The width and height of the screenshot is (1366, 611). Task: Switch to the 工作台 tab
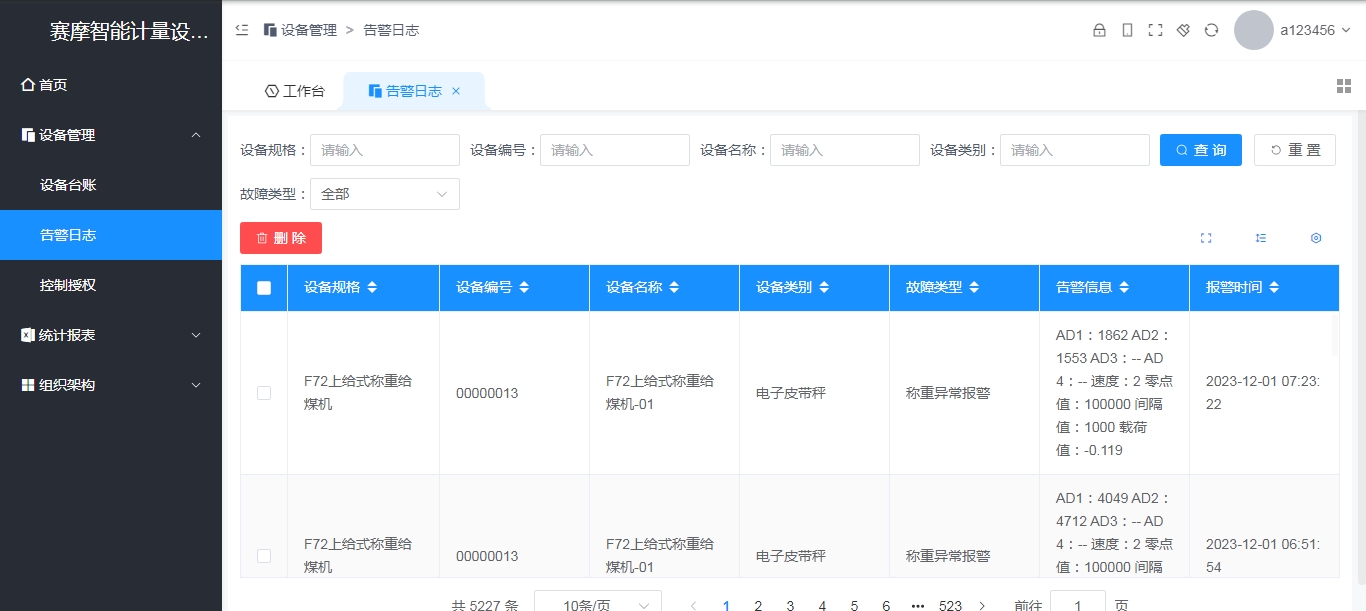(295, 89)
